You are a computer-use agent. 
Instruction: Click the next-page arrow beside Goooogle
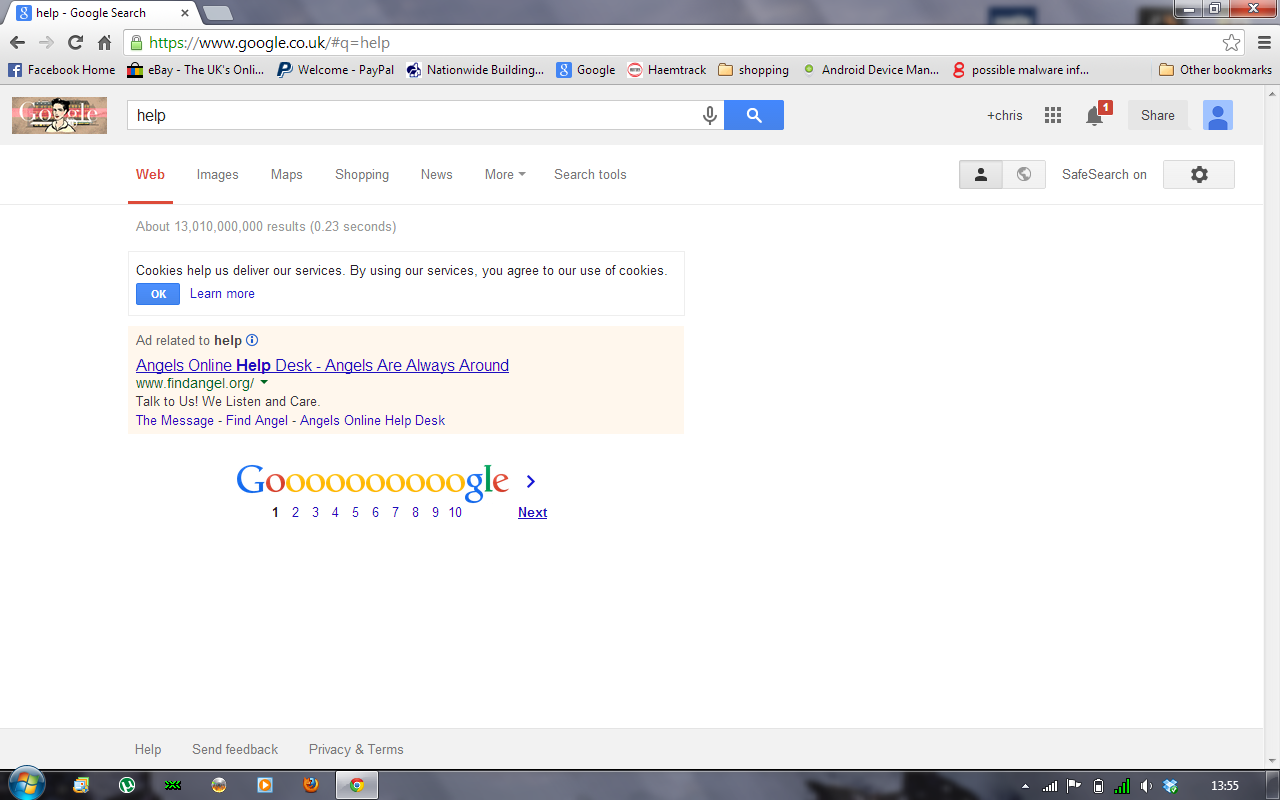click(530, 481)
